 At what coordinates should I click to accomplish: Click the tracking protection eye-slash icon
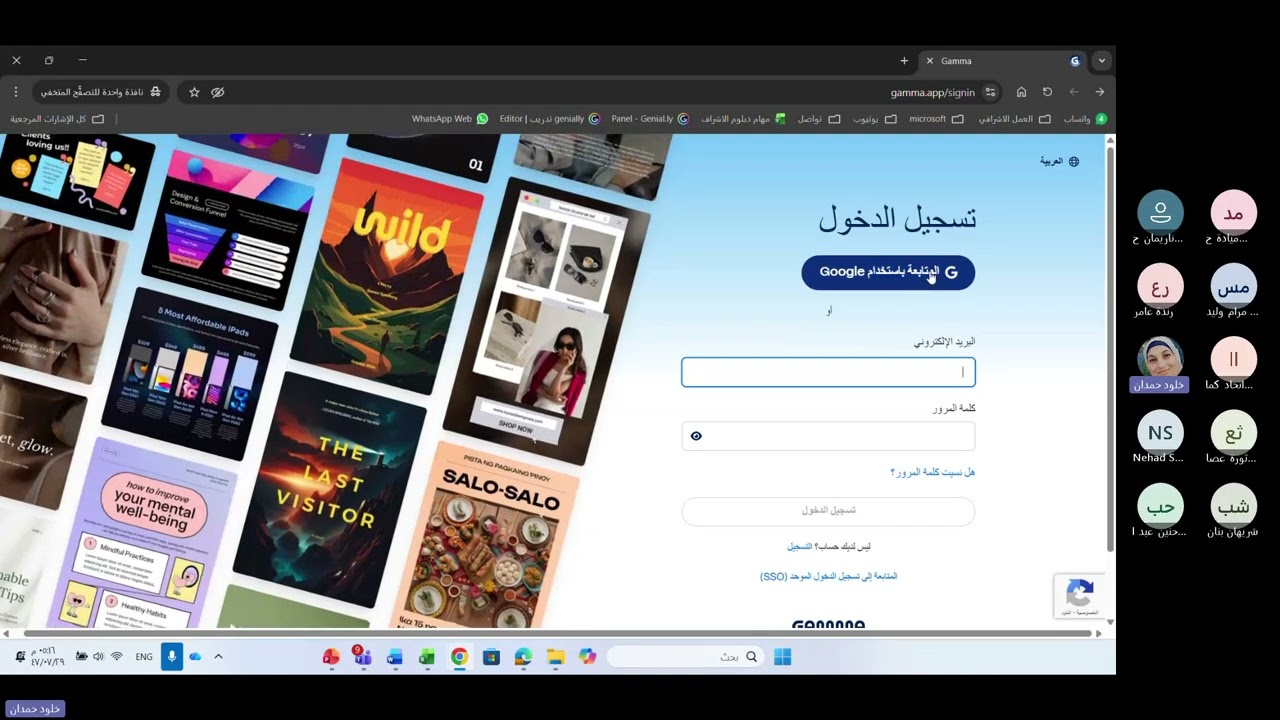pyautogui.click(x=218, y=92)
